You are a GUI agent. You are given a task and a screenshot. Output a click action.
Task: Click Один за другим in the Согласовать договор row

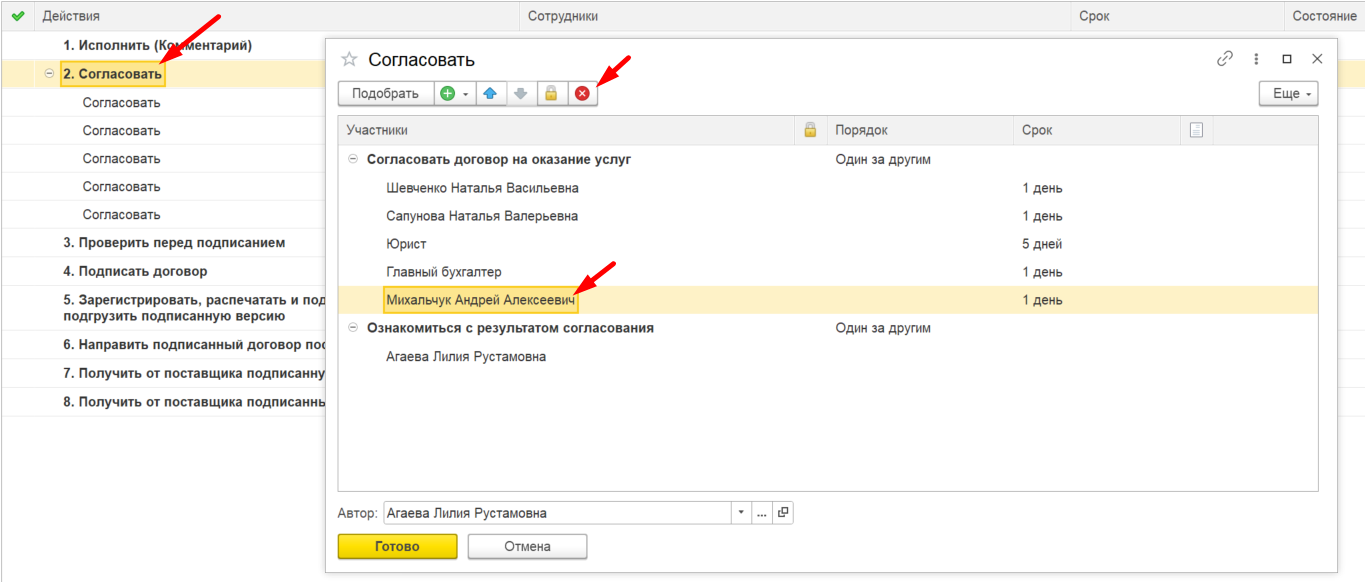pyautogui.click(x=883, y=159)
